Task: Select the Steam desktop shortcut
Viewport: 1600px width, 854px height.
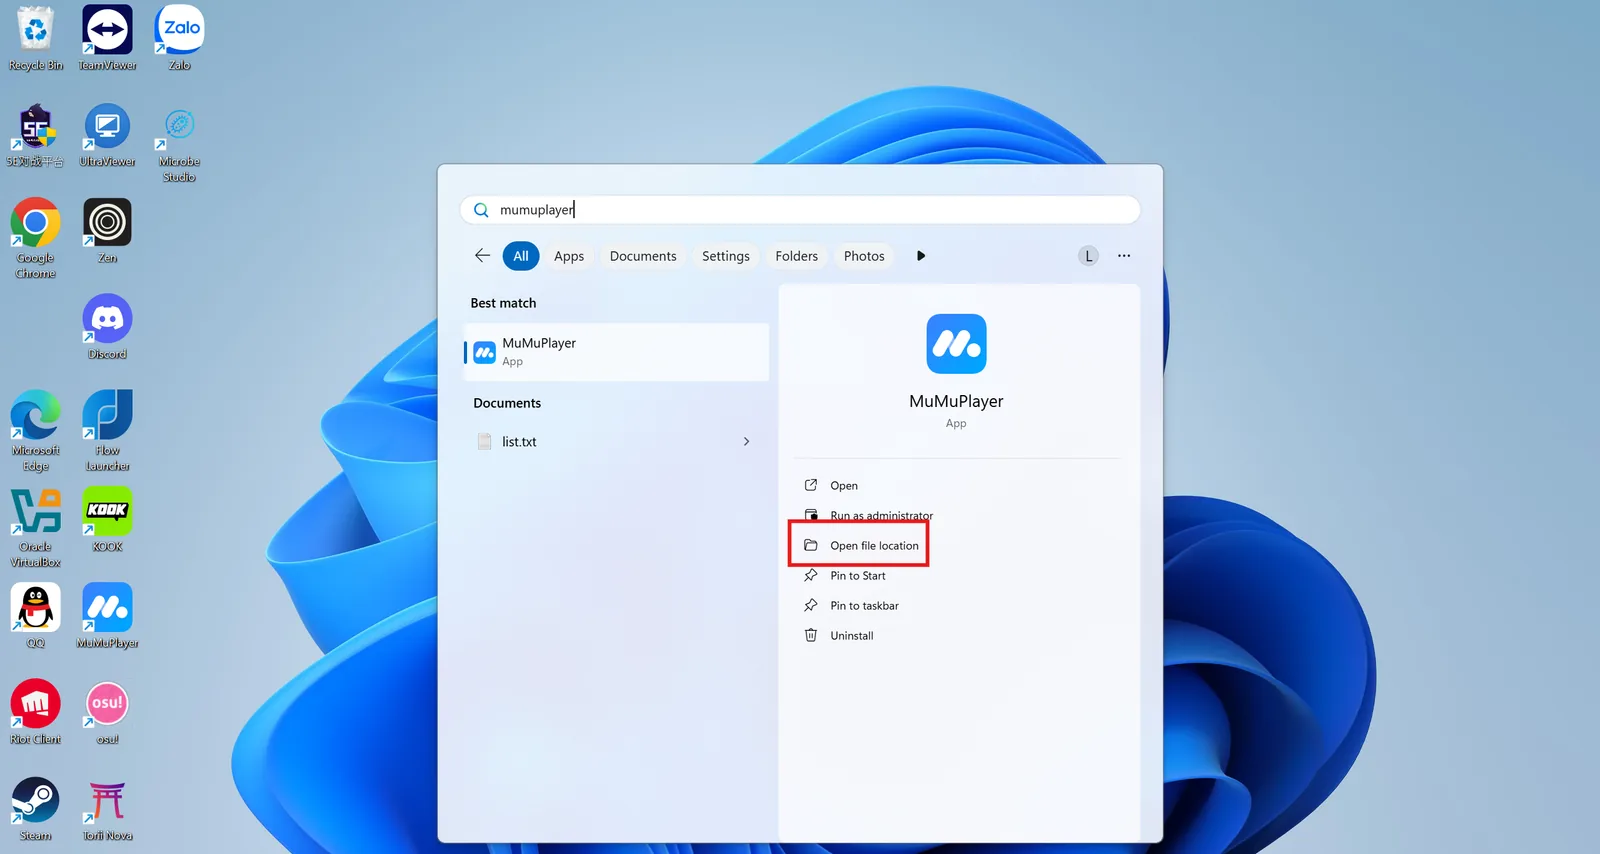Action: (36, 809)
